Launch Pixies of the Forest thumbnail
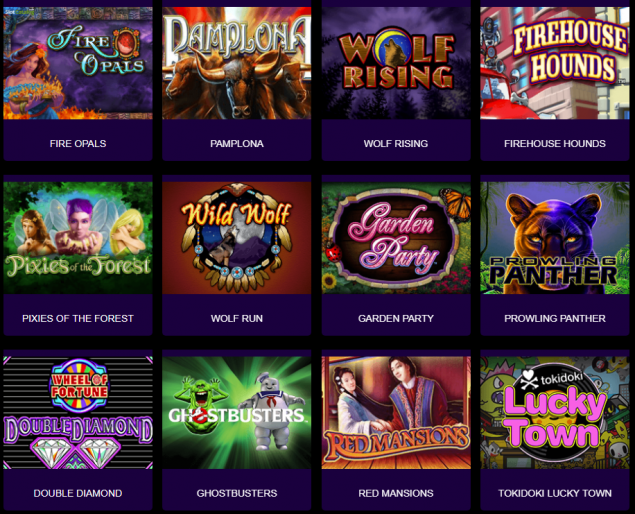 click(78, 238)
